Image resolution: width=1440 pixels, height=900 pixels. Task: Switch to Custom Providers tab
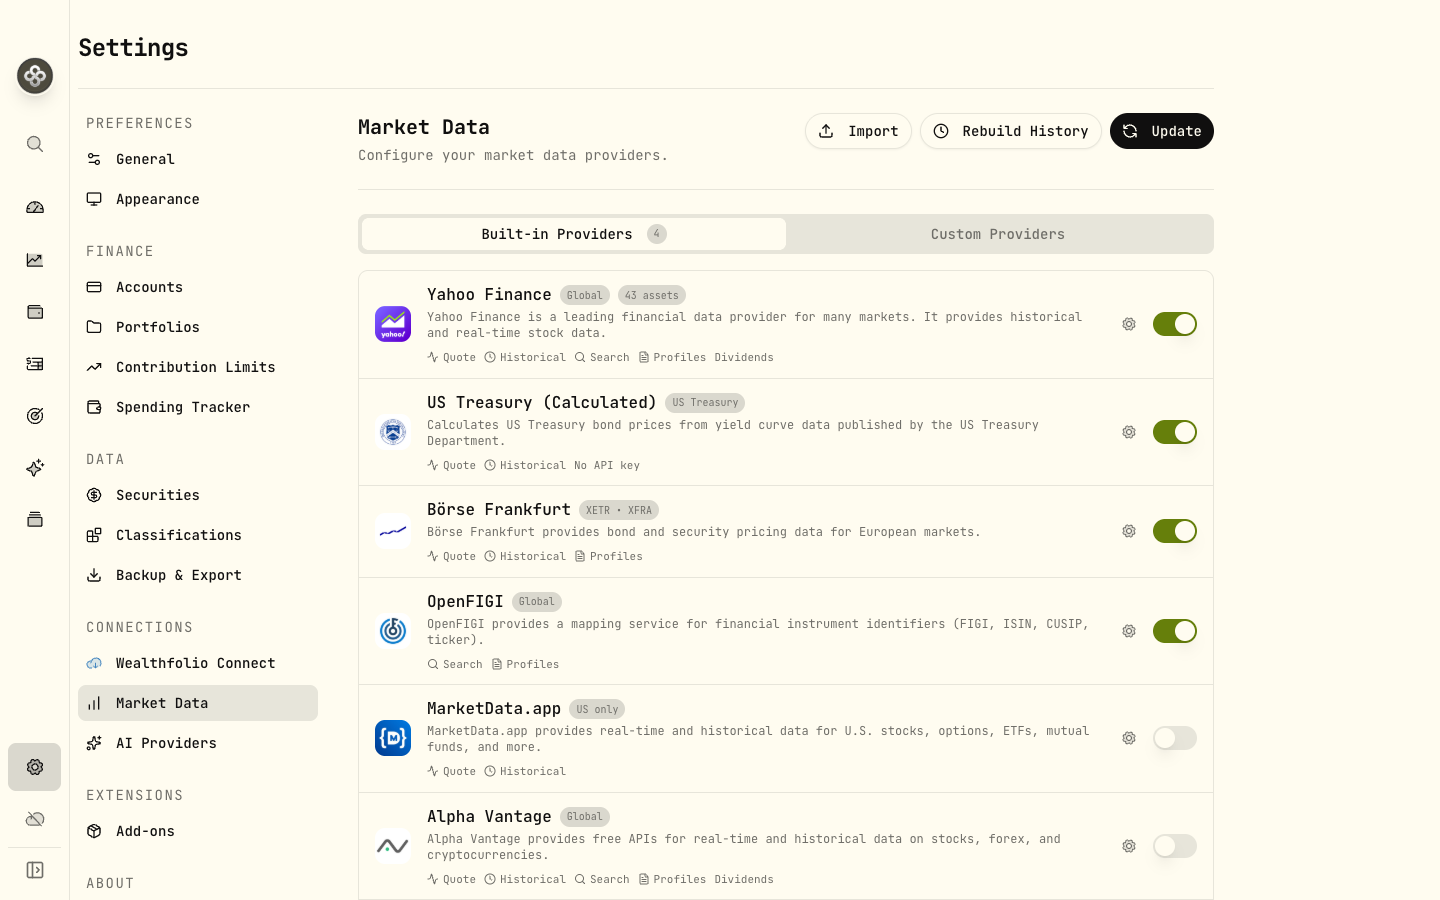pos(998,234)
